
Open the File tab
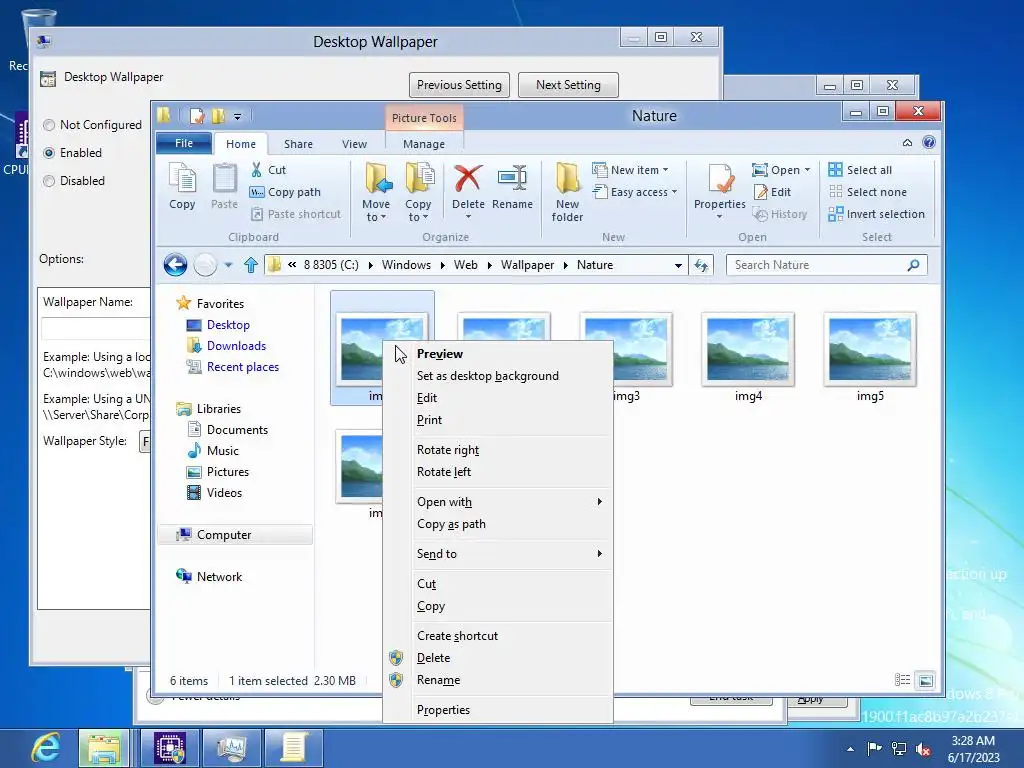pos(184,143)
